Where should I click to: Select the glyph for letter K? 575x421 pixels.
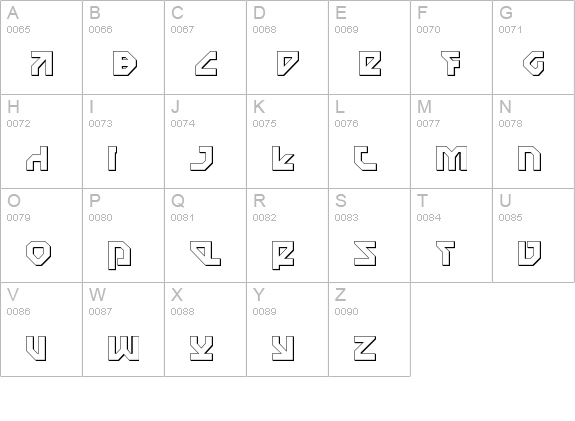(283, 158)
